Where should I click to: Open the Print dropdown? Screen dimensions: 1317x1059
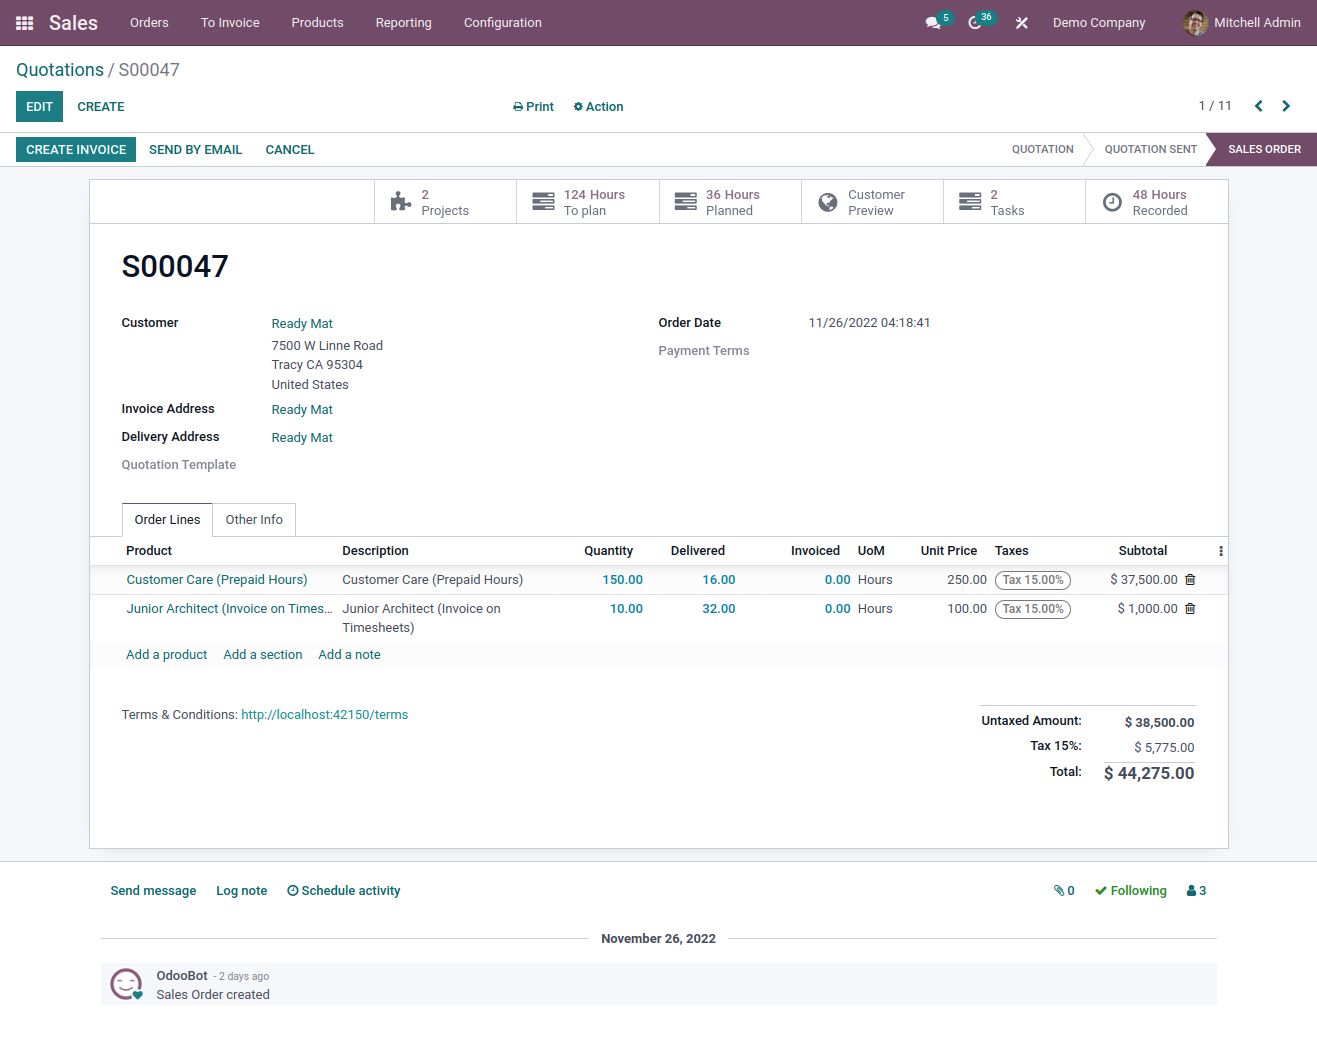(x=533, y=107)
